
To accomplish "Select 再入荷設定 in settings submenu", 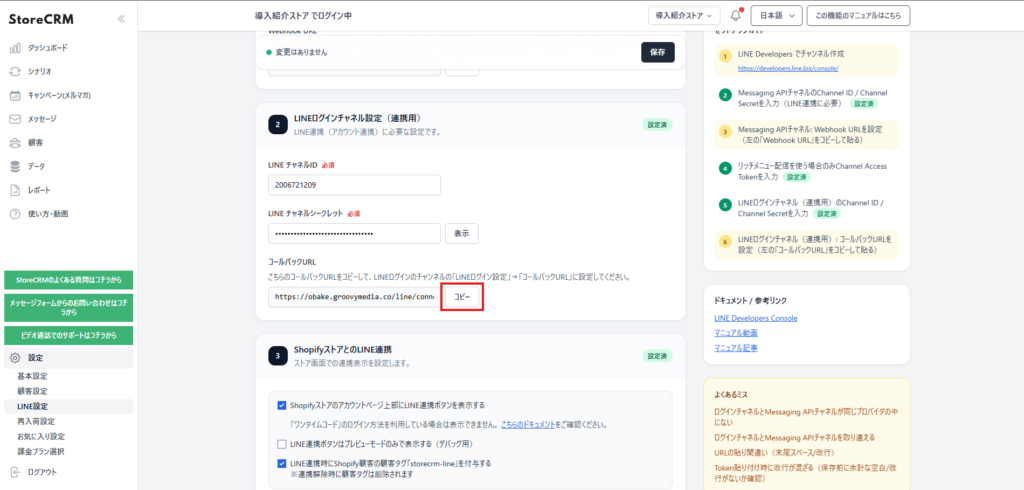I will (x=37, y=421).
